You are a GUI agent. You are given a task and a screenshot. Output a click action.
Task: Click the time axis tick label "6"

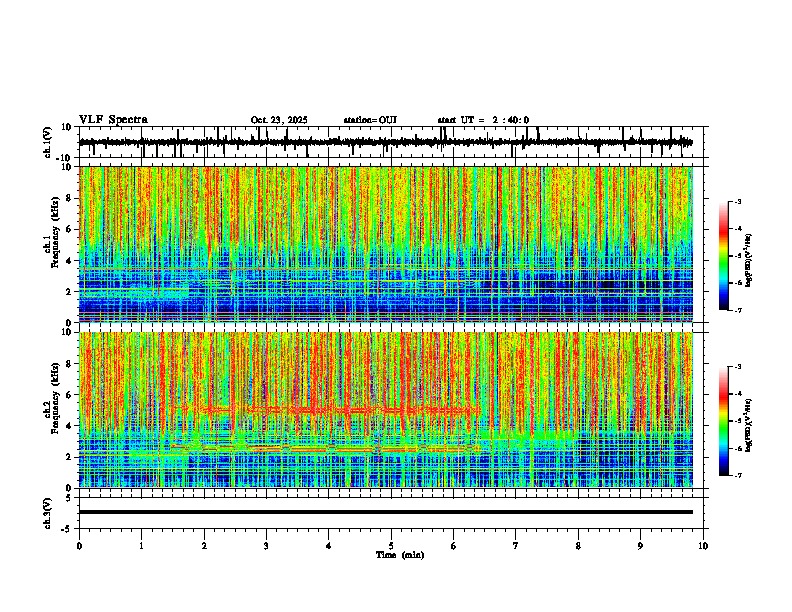coord(453,546)
